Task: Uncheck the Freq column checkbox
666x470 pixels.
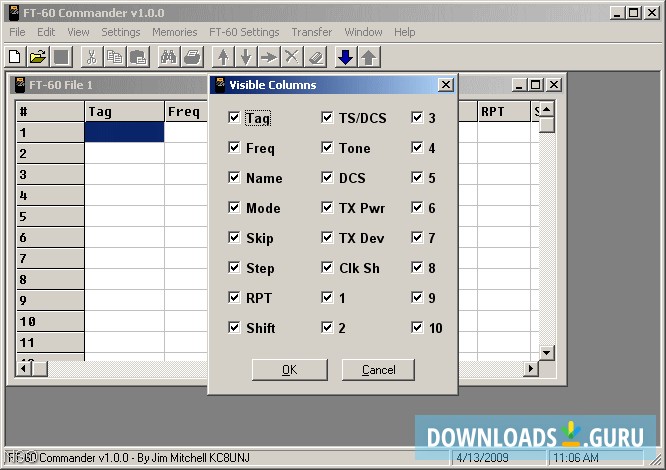Action: point(234,147)
